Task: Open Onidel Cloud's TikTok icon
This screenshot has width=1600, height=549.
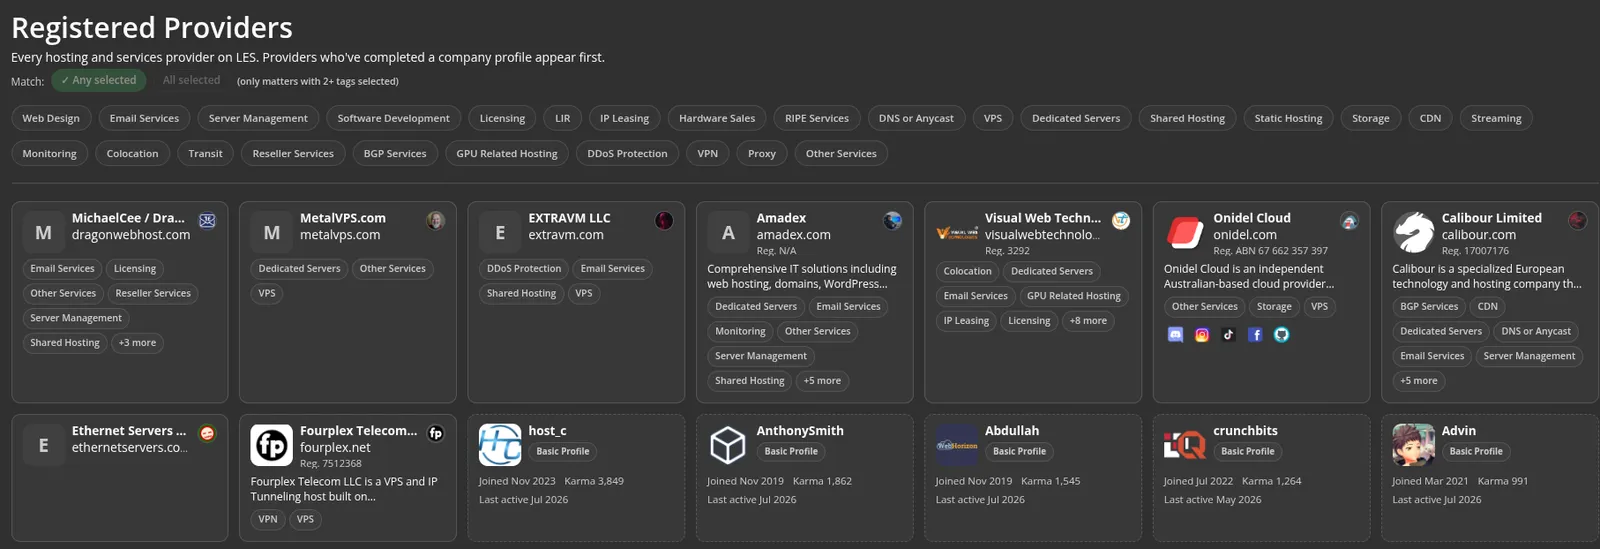Action: (x=1228, y=335)
